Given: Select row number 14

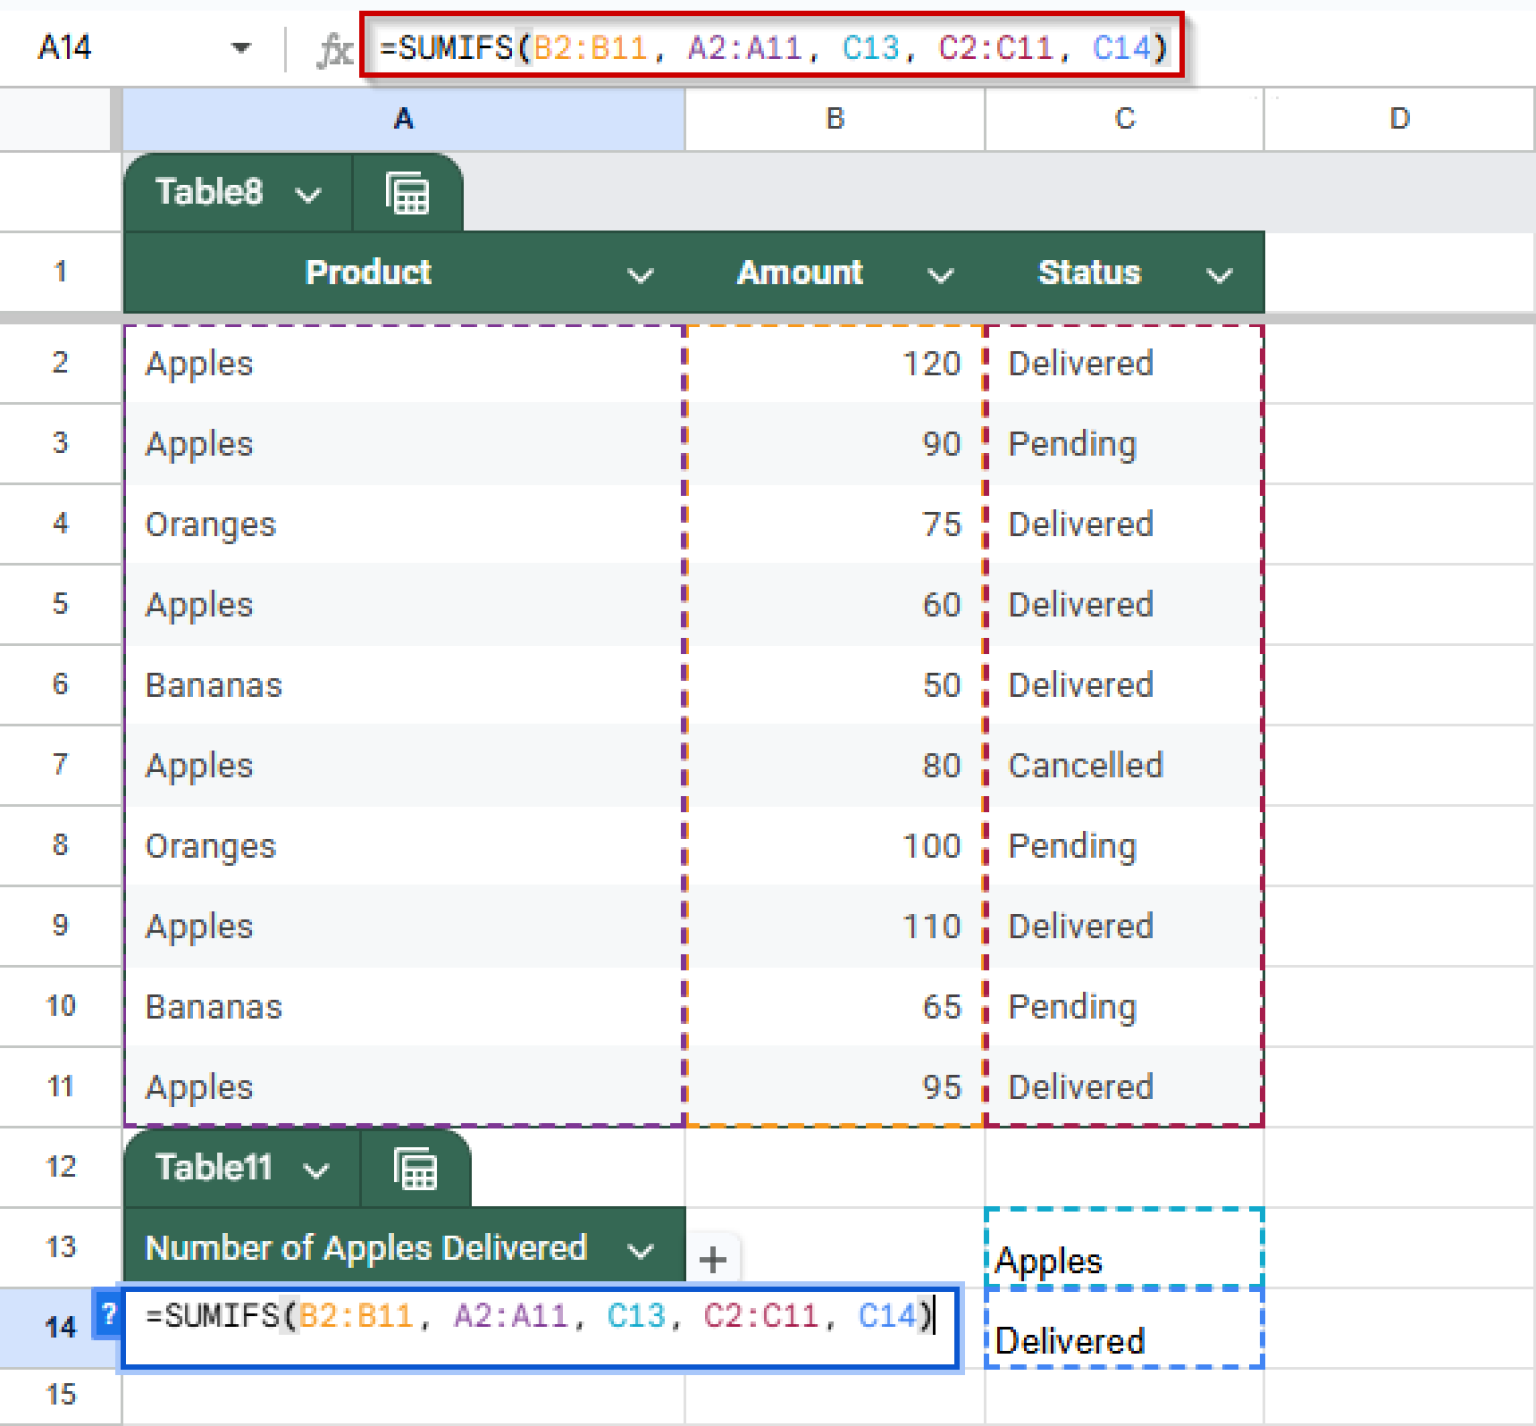Looking at the screenshot, I should [x=60, y=1327].
